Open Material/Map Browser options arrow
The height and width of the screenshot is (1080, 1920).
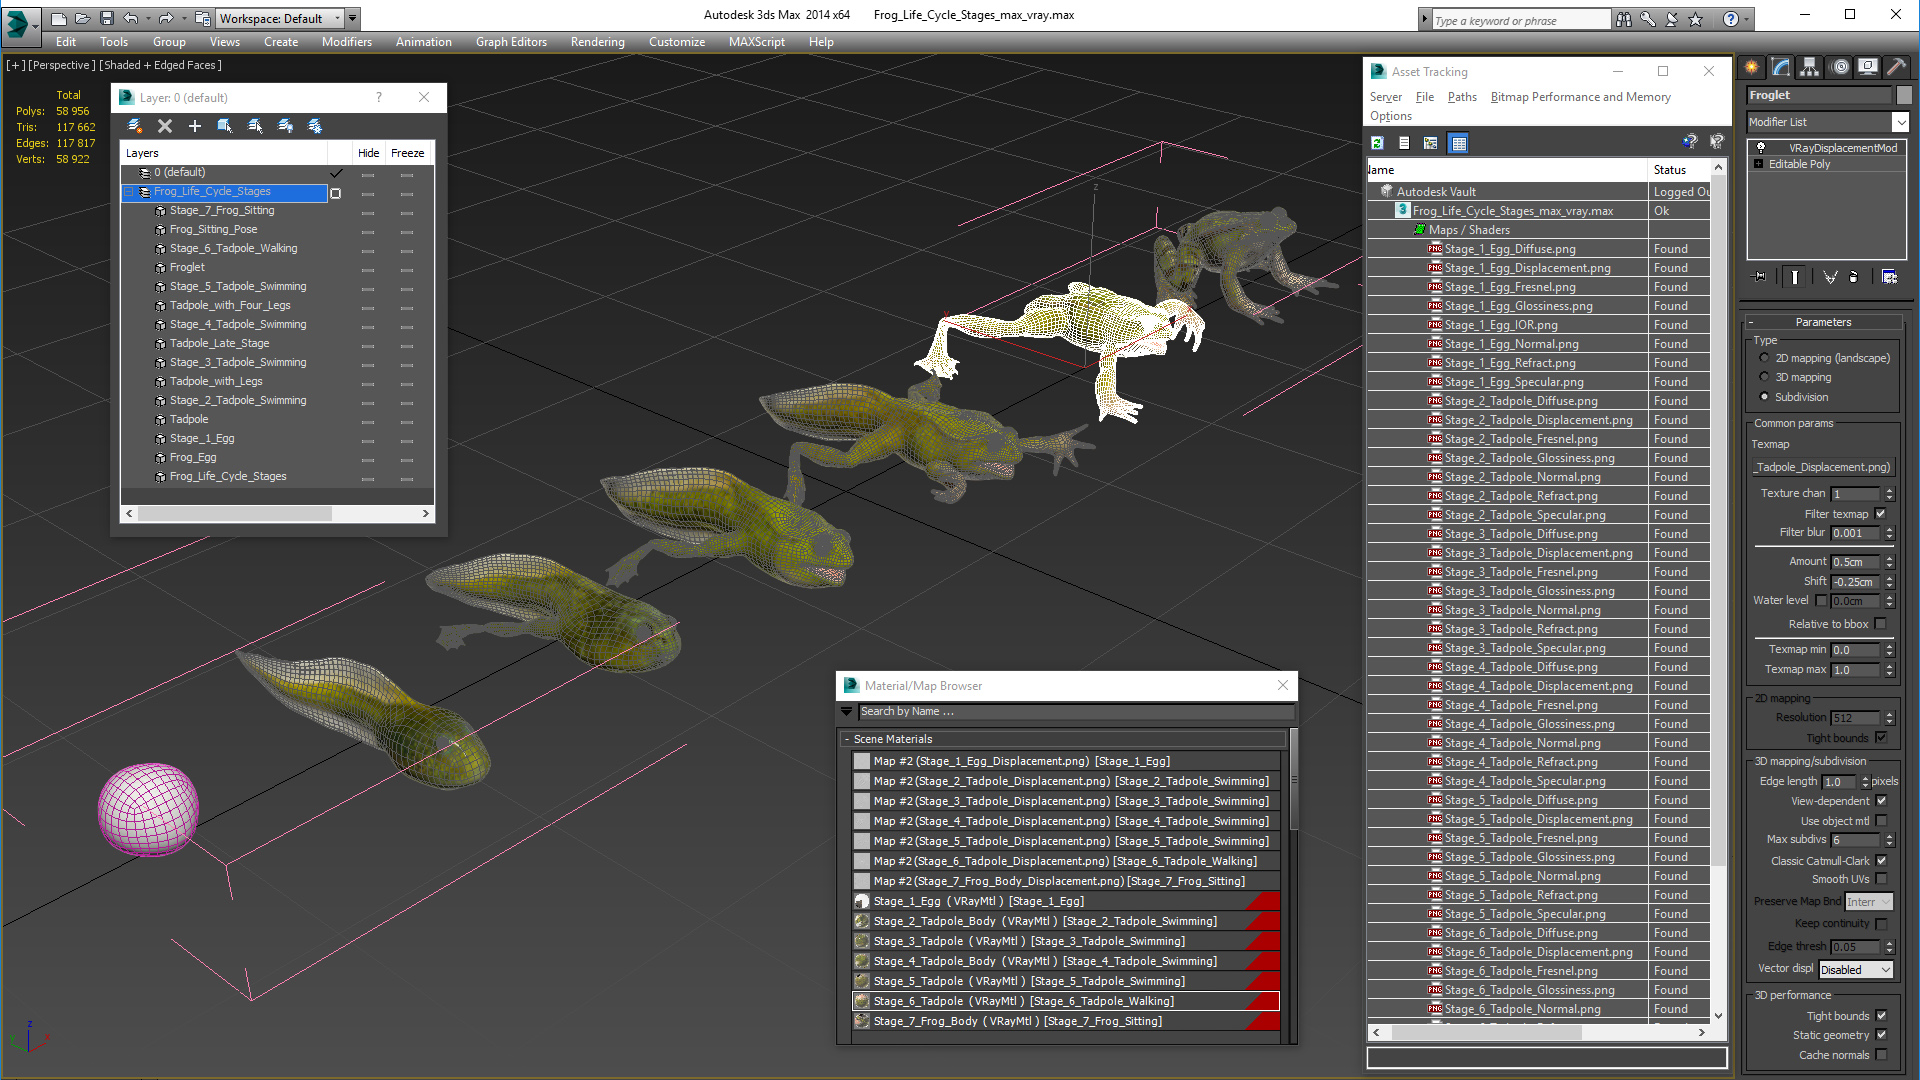pyautogui.click(x=847, y=712)
